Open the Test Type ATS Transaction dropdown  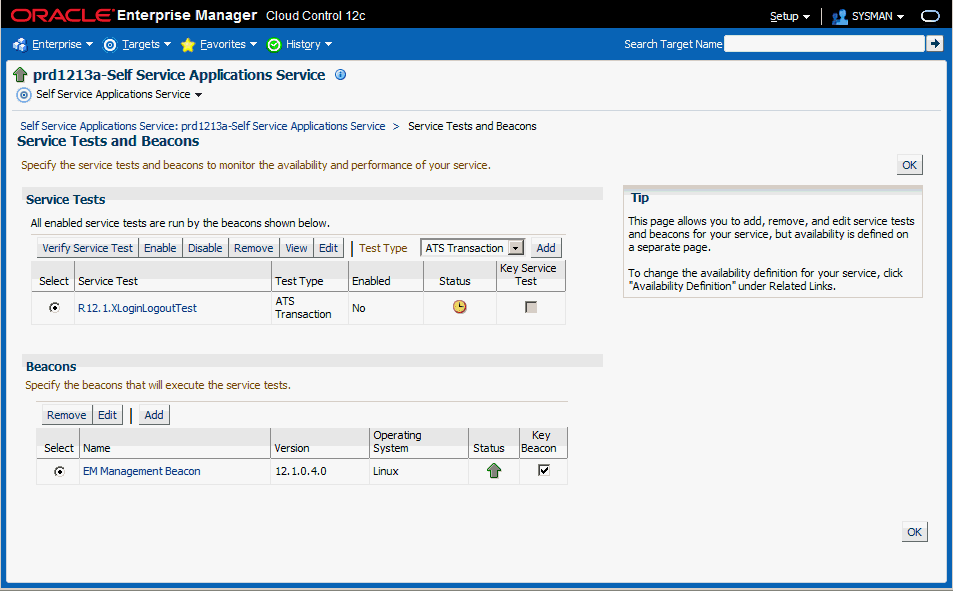pos(473,248)
